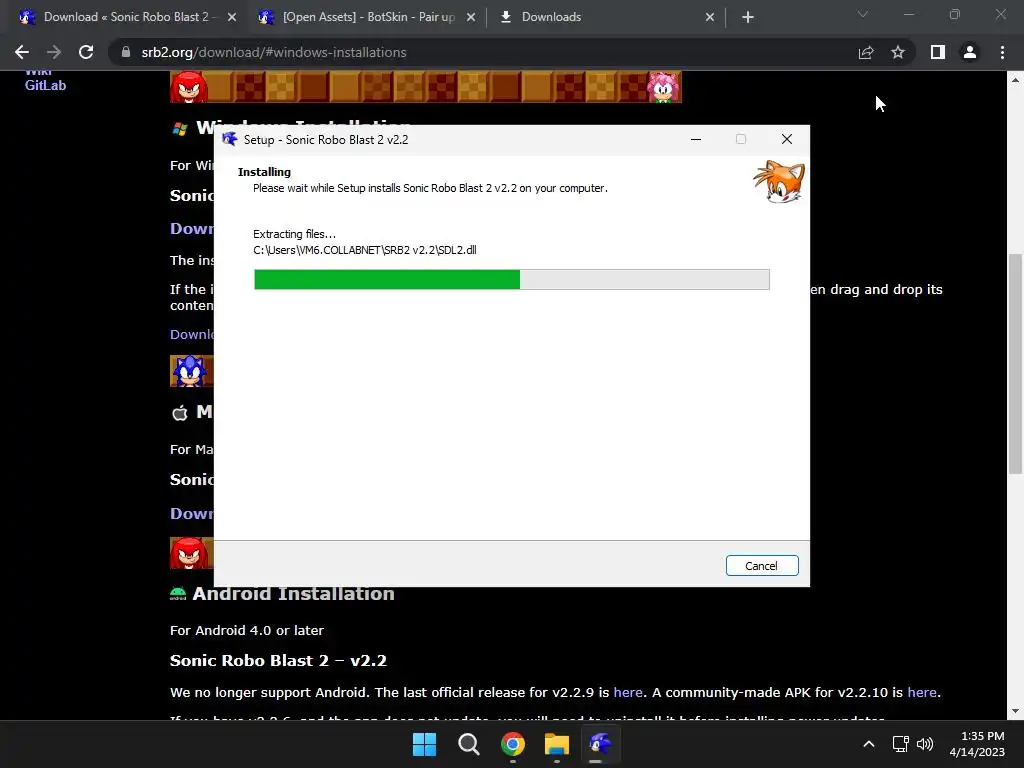Open Windows taskbar Search

pyautogui.click(x=468, y=744)
